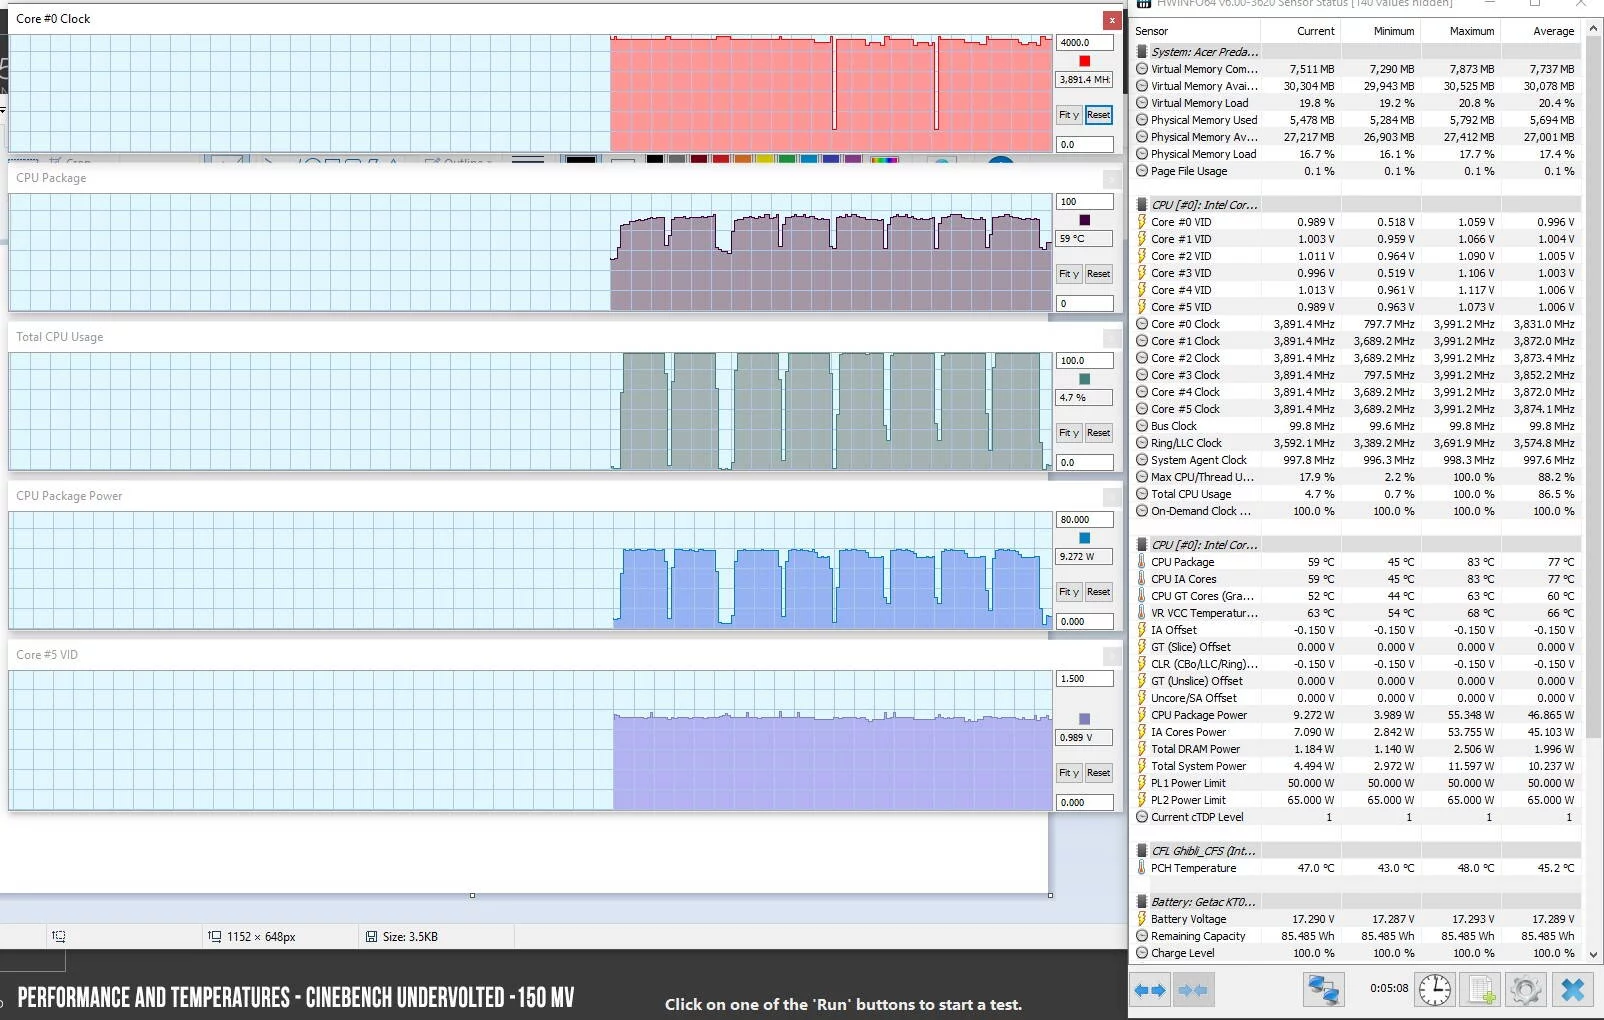This screenshot has height=1020, width=1604.
Task: Click the icon beside PL1 Power Limit
Action: (x=1142, y=783)
